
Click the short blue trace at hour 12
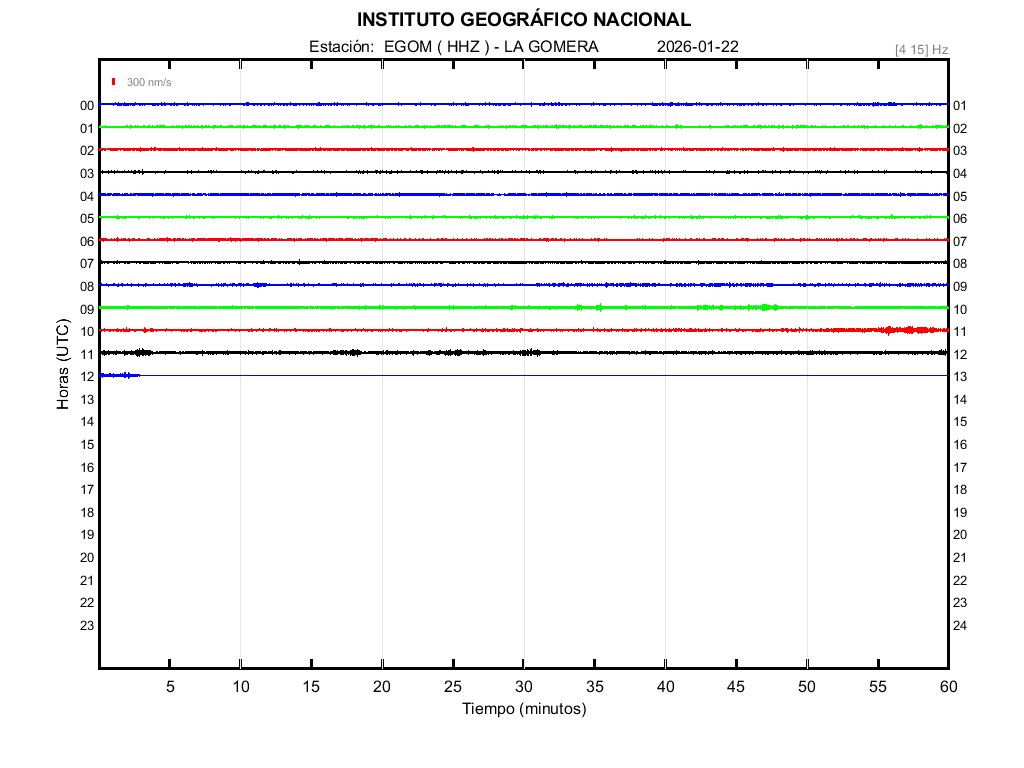point(120,375)
